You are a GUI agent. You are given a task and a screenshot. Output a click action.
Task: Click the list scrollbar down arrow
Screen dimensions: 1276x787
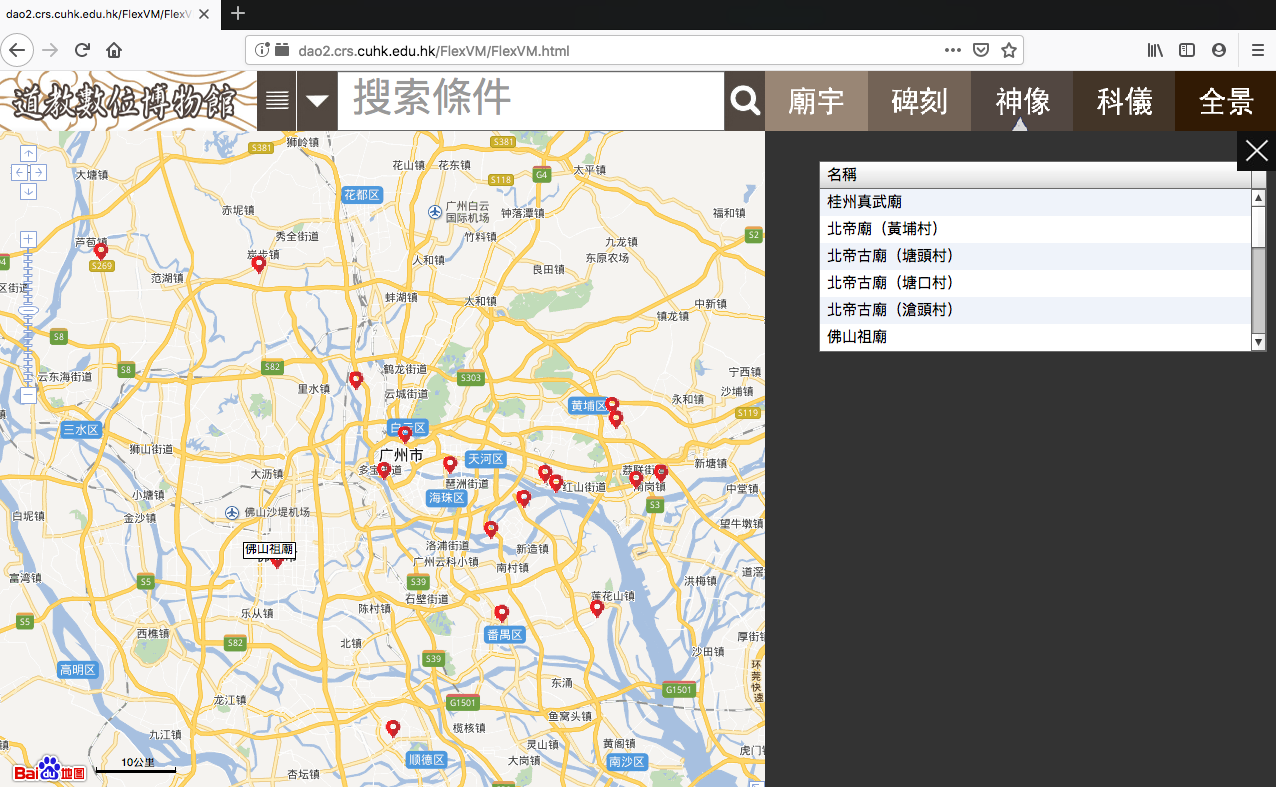pyautogui.click(x=1258, y=343)
